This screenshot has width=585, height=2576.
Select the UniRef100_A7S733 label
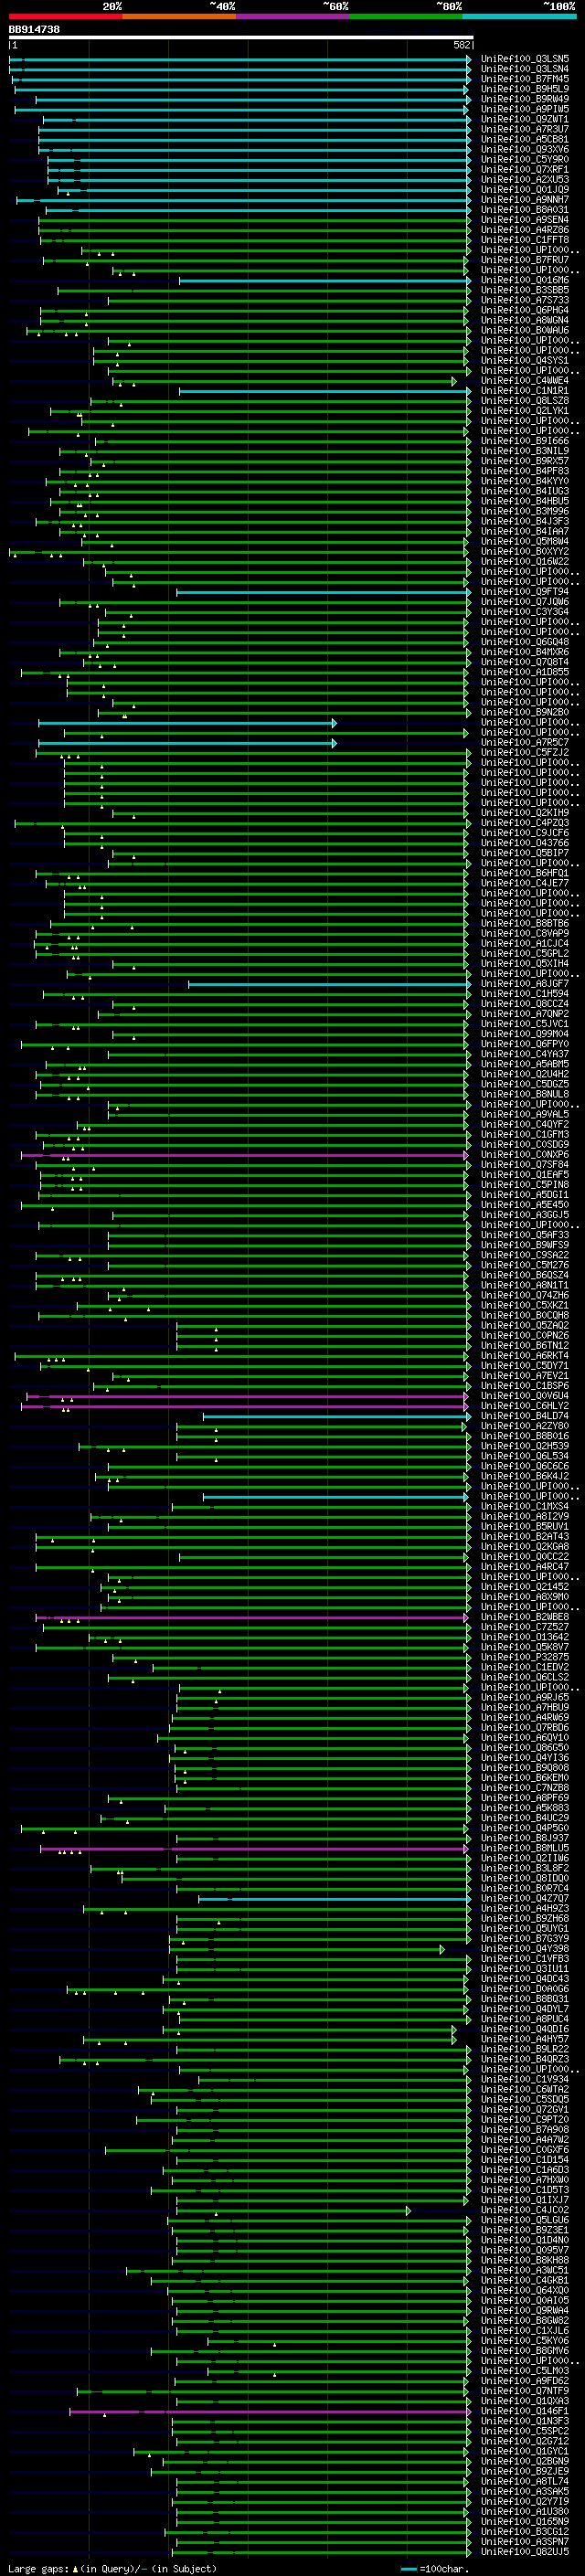click(x=525, y=300)
